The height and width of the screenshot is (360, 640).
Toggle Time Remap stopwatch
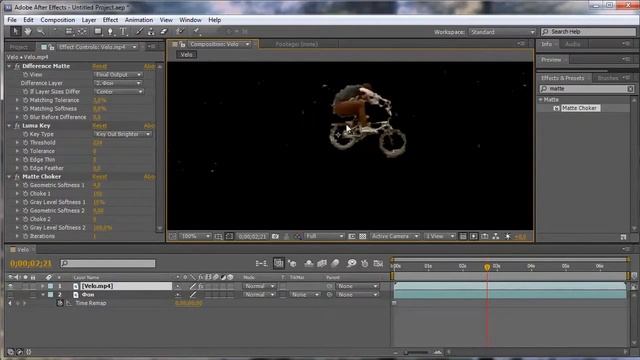pyautogui.click(x=60, y=303)
